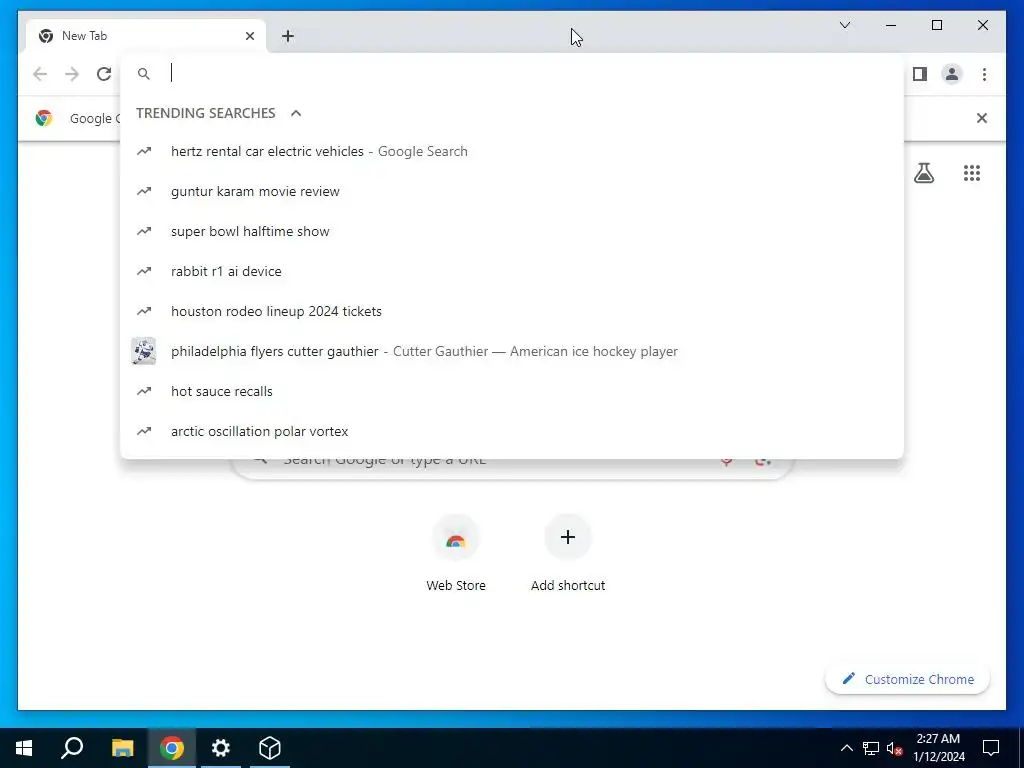Click the Add shortcut button
Screen dimensions: 1024x768
(568, 554)
